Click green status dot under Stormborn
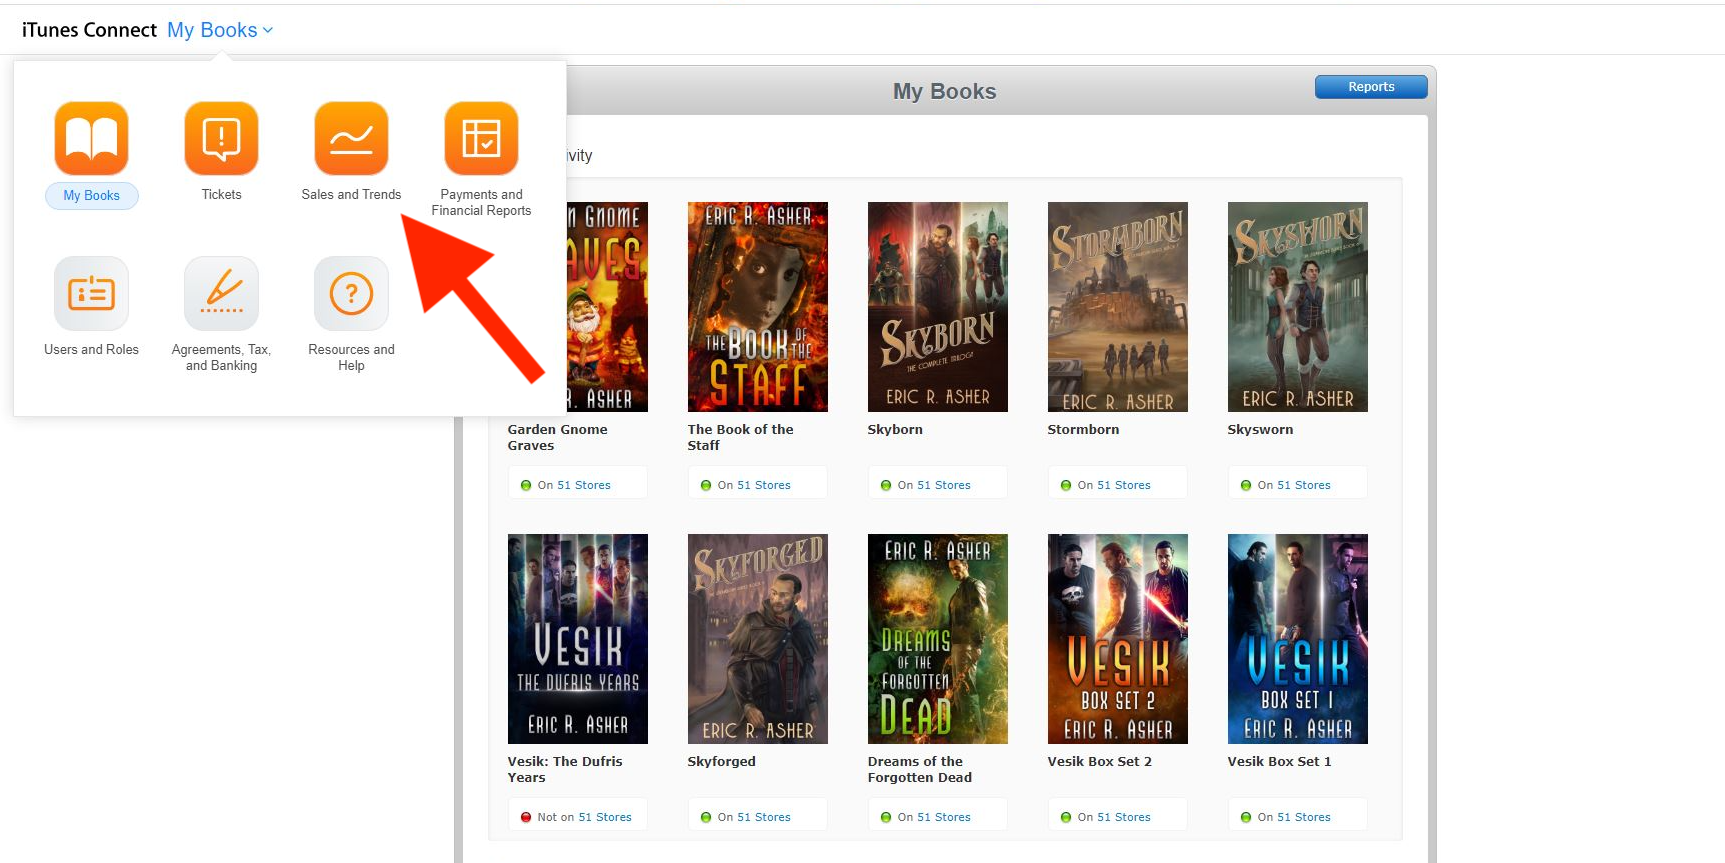1725x863 pixels. point(1066,485)
